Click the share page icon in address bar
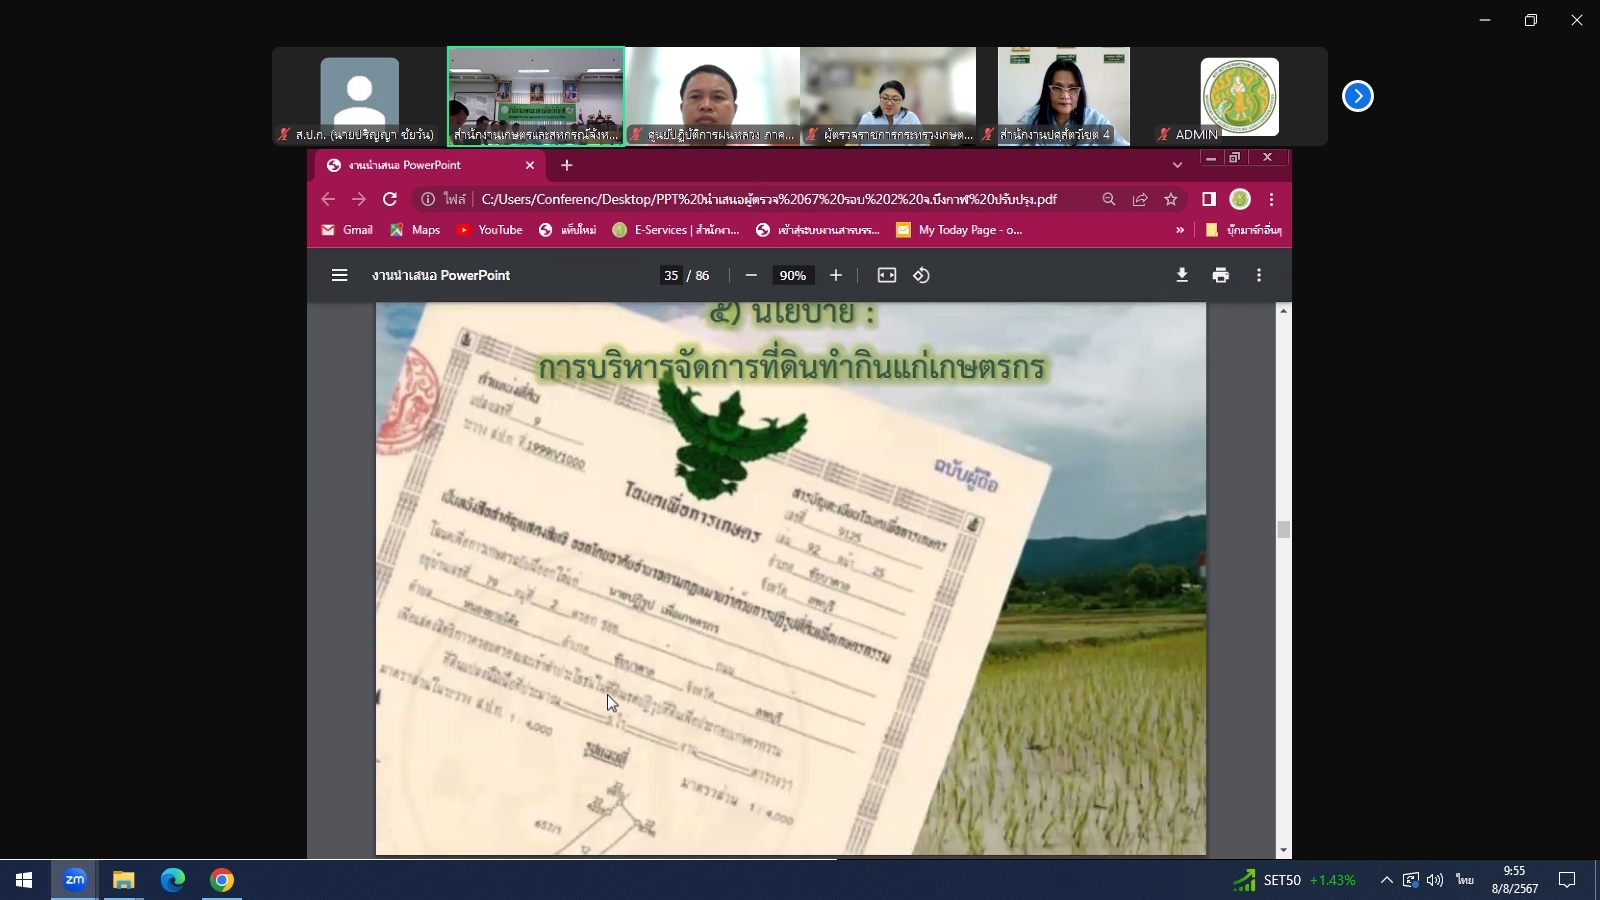The height and width of the screenshot is (900, 1600). [x=1140, y=199]
